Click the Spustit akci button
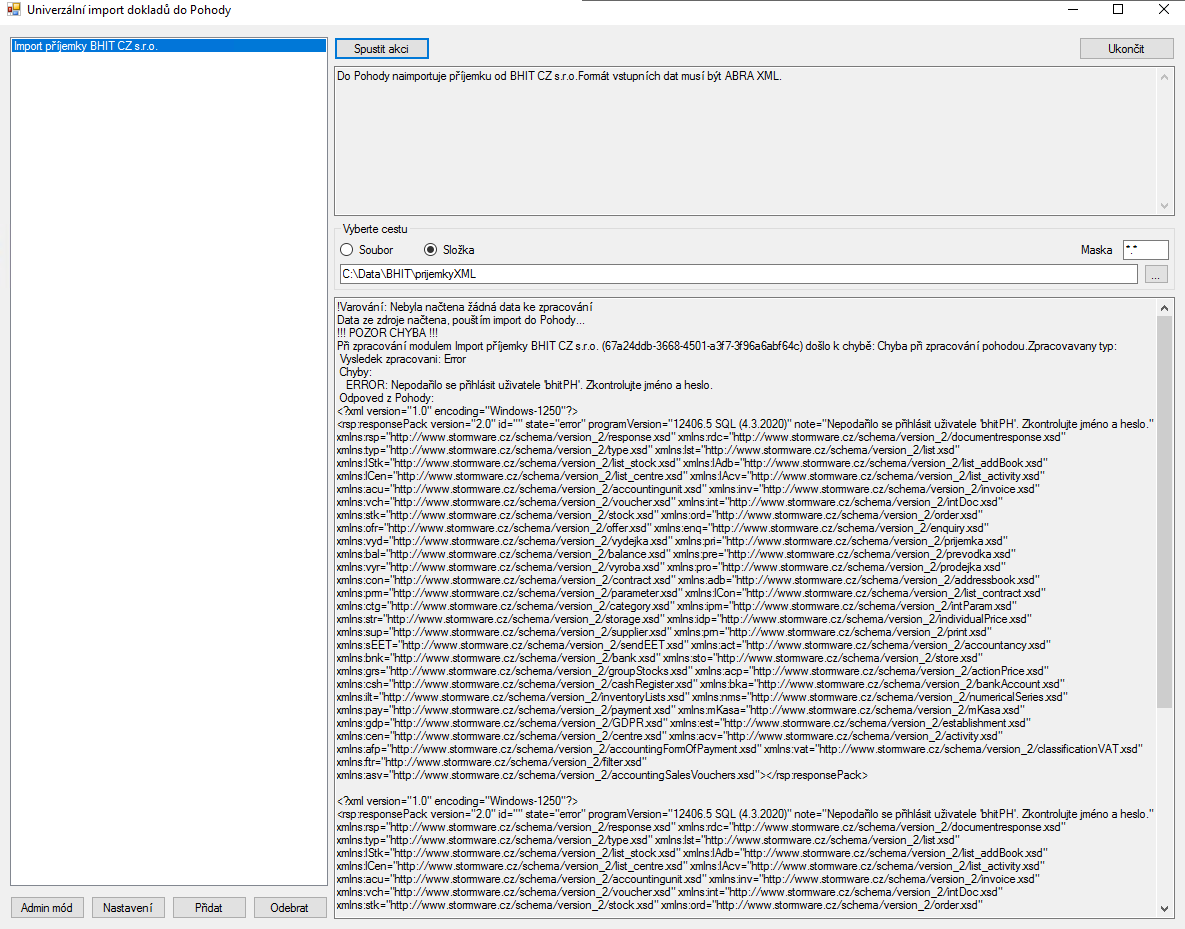1185x929 pixels. [x=382, y=48]
